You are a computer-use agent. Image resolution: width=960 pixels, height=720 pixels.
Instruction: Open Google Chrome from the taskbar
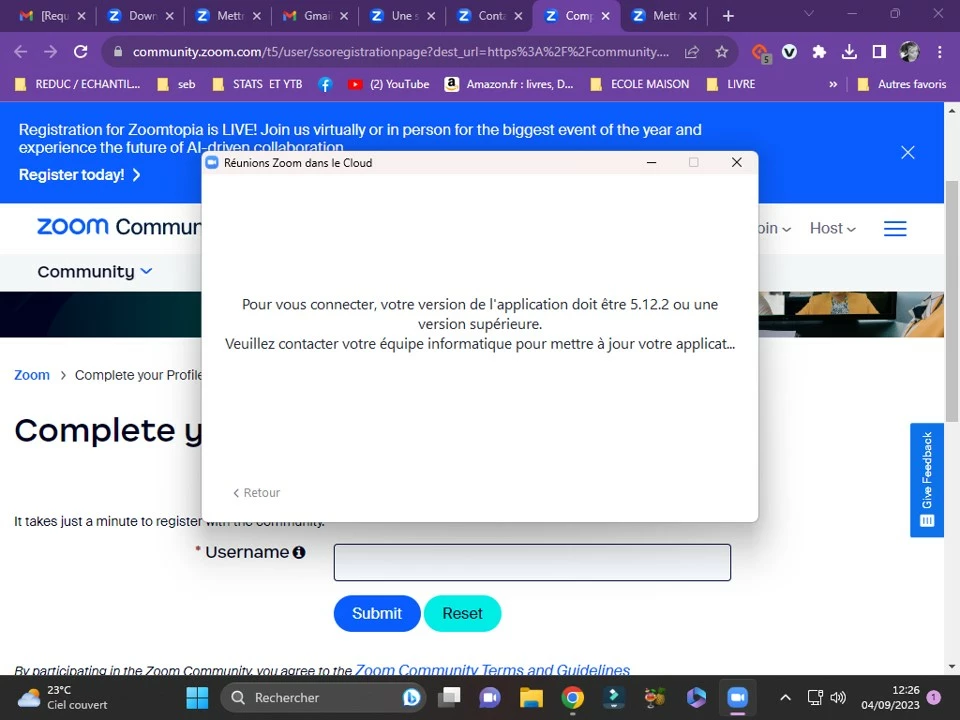[572, 697]
